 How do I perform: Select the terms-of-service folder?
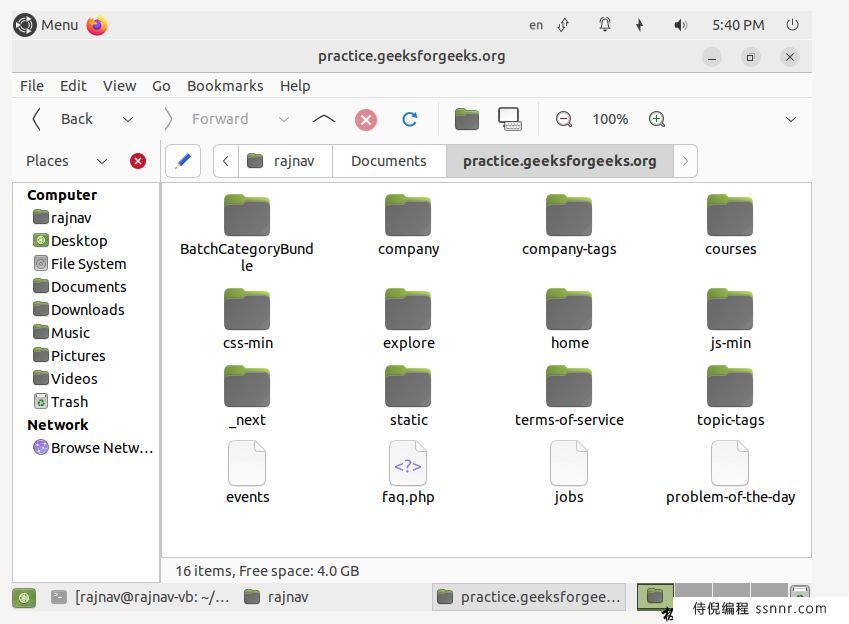click(x=569, y=397)
